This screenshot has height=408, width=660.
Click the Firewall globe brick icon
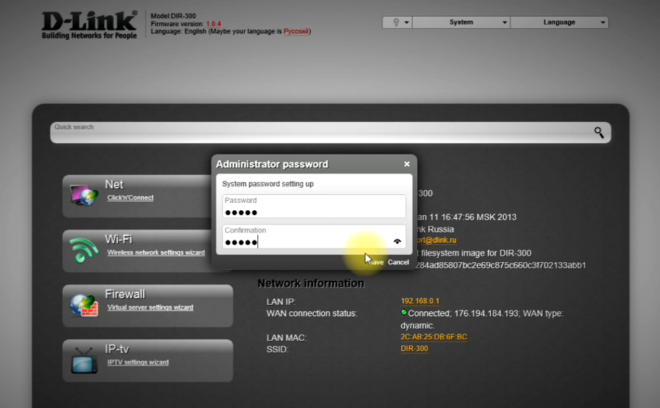(82, 304)
